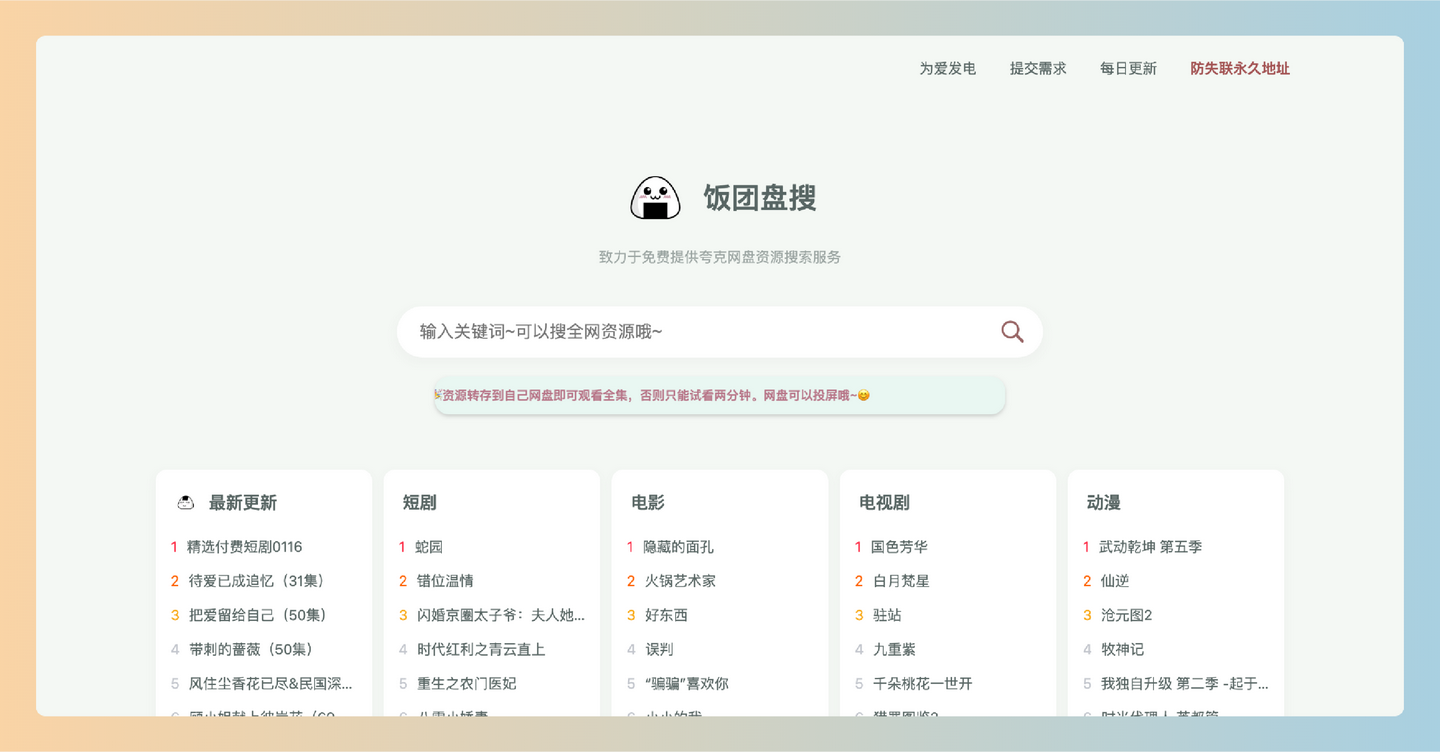Click the 短剧 column heading

[x=420, y=502]
